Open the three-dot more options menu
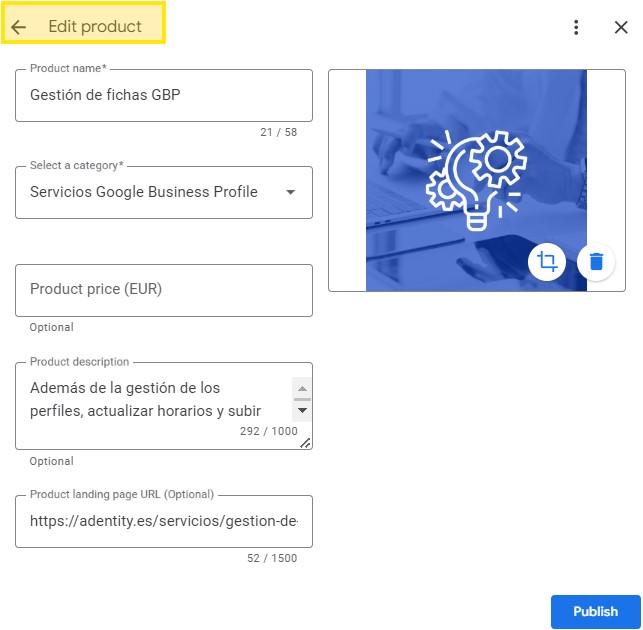The image size is (643, 630). click(x=576, y=27)
